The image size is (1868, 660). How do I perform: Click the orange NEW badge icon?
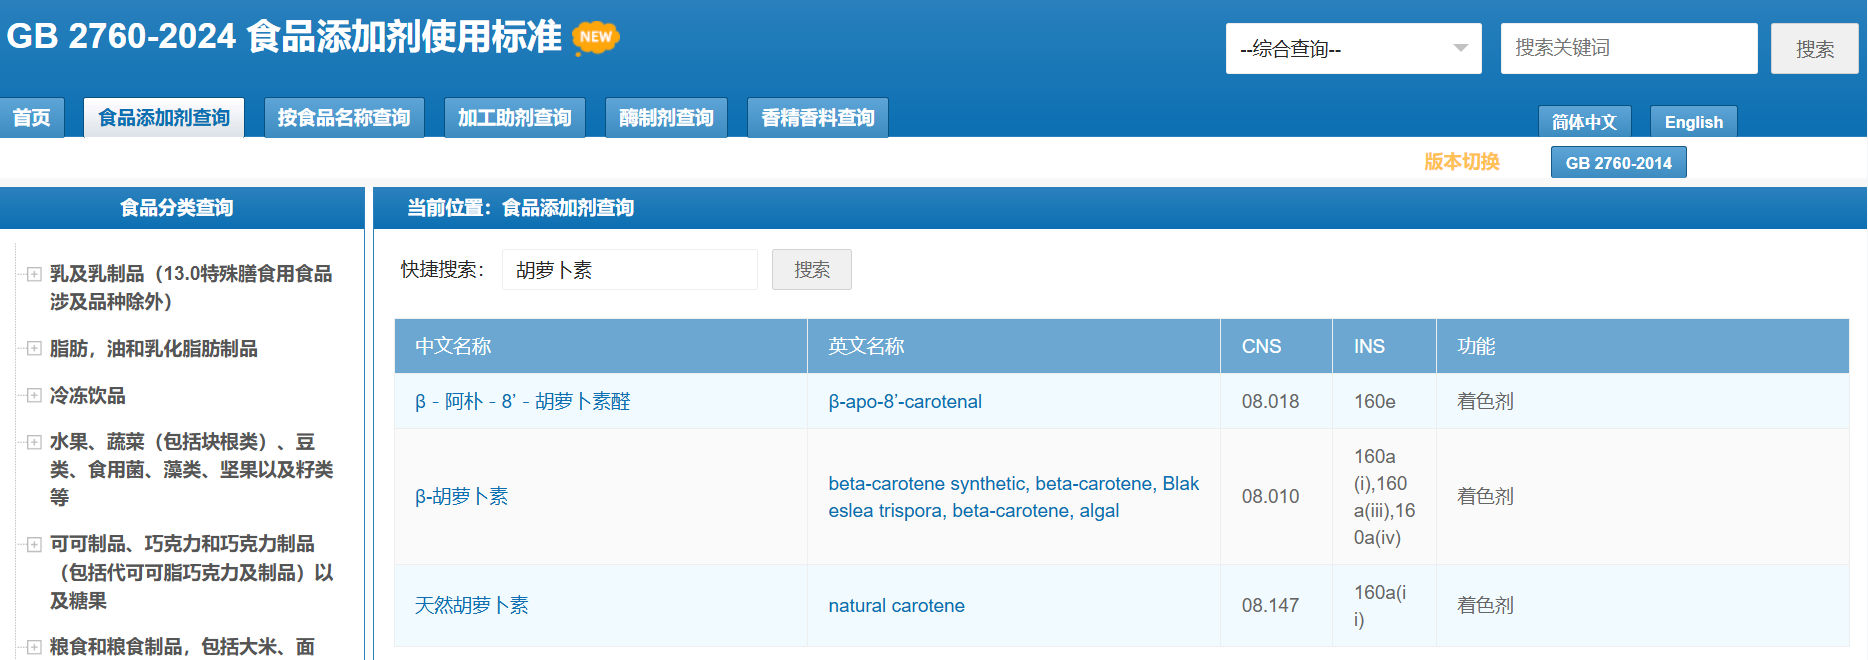click(596, 38)
